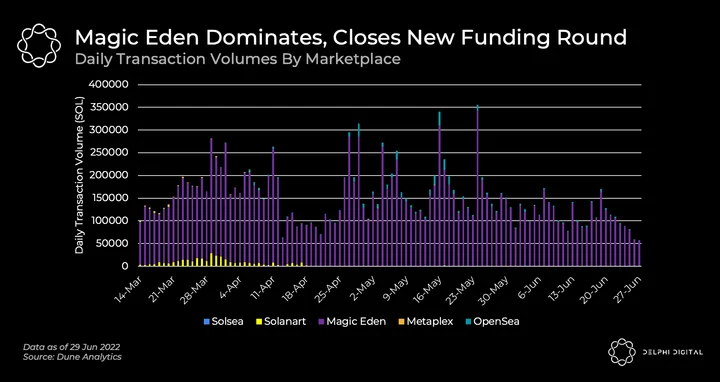The image size is (720, 382).
Task: Click the subtitle 'Daily Transaction Volumes By Marketplace'
Action: pos(237,60)
